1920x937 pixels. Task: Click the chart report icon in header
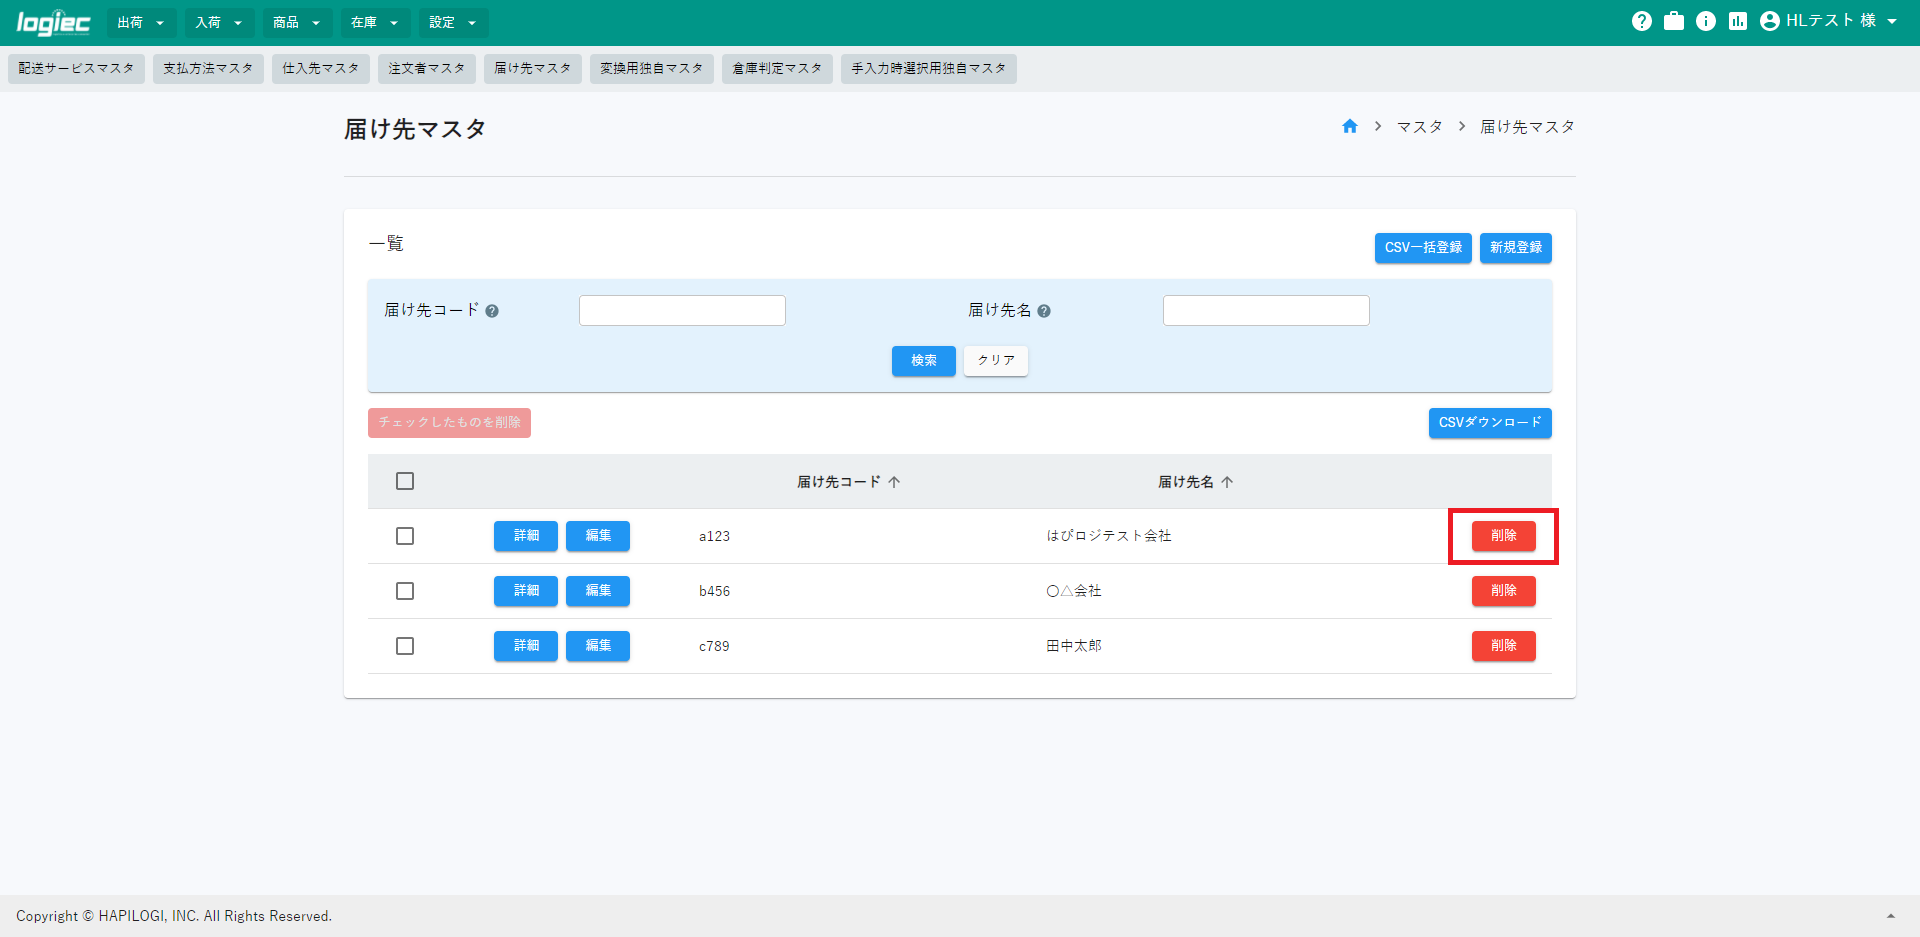[1738, 21]
